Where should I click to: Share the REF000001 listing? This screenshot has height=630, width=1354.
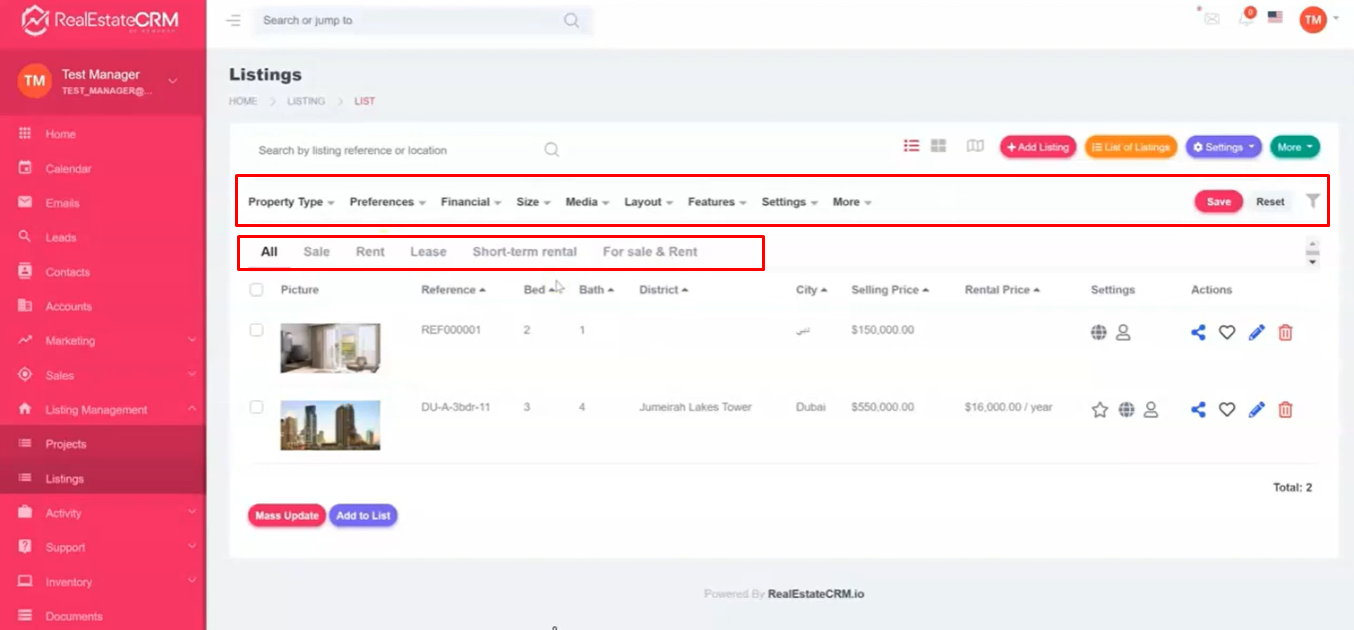coord(1198,332)
